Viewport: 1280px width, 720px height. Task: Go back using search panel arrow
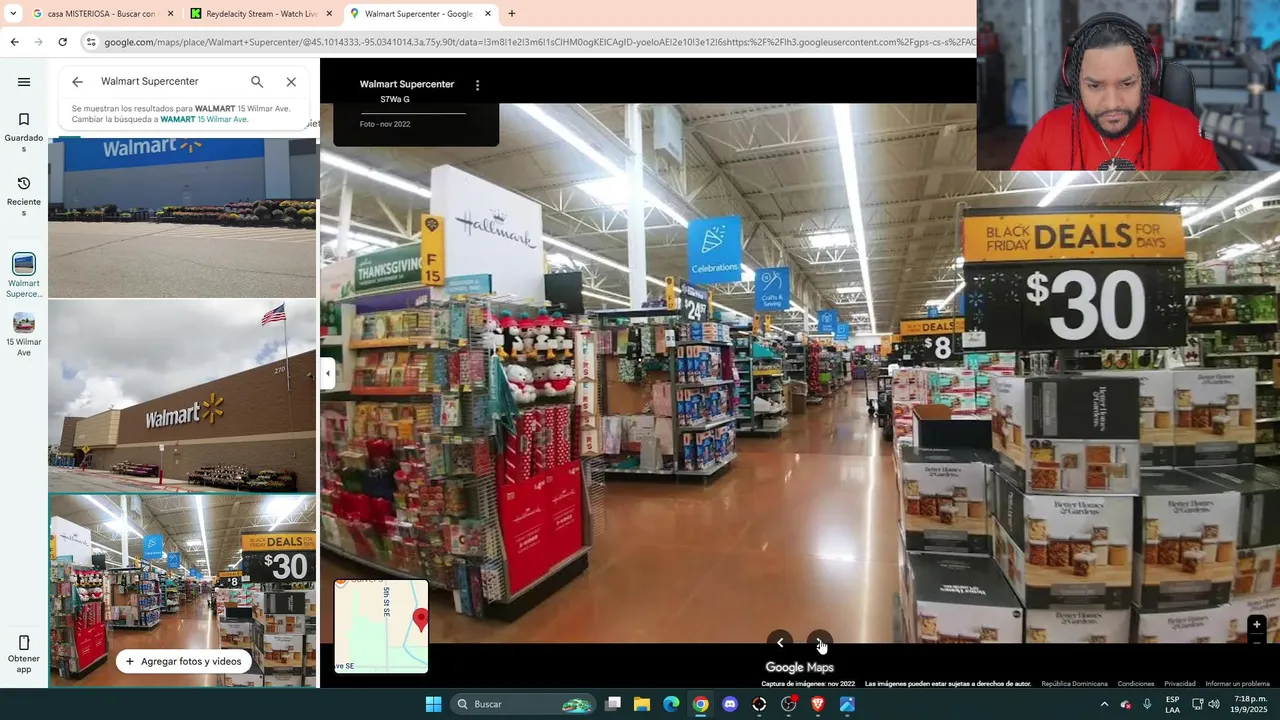point(77,82)
